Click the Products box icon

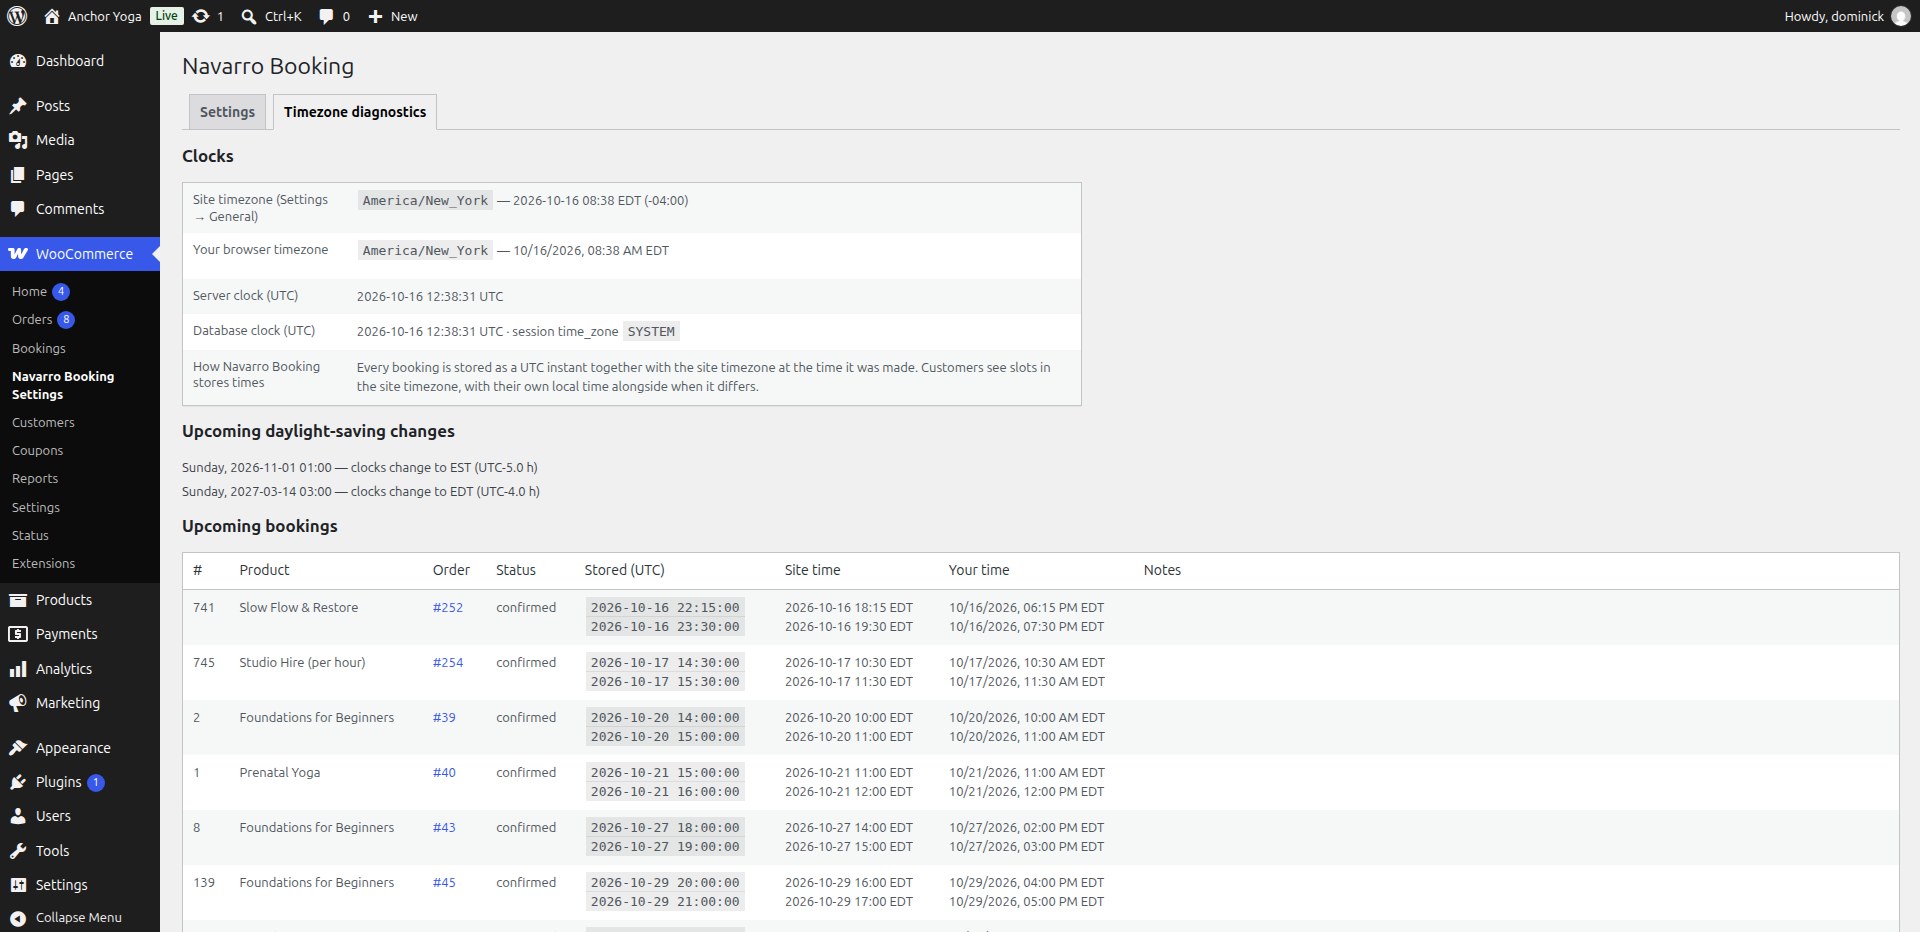18,600
